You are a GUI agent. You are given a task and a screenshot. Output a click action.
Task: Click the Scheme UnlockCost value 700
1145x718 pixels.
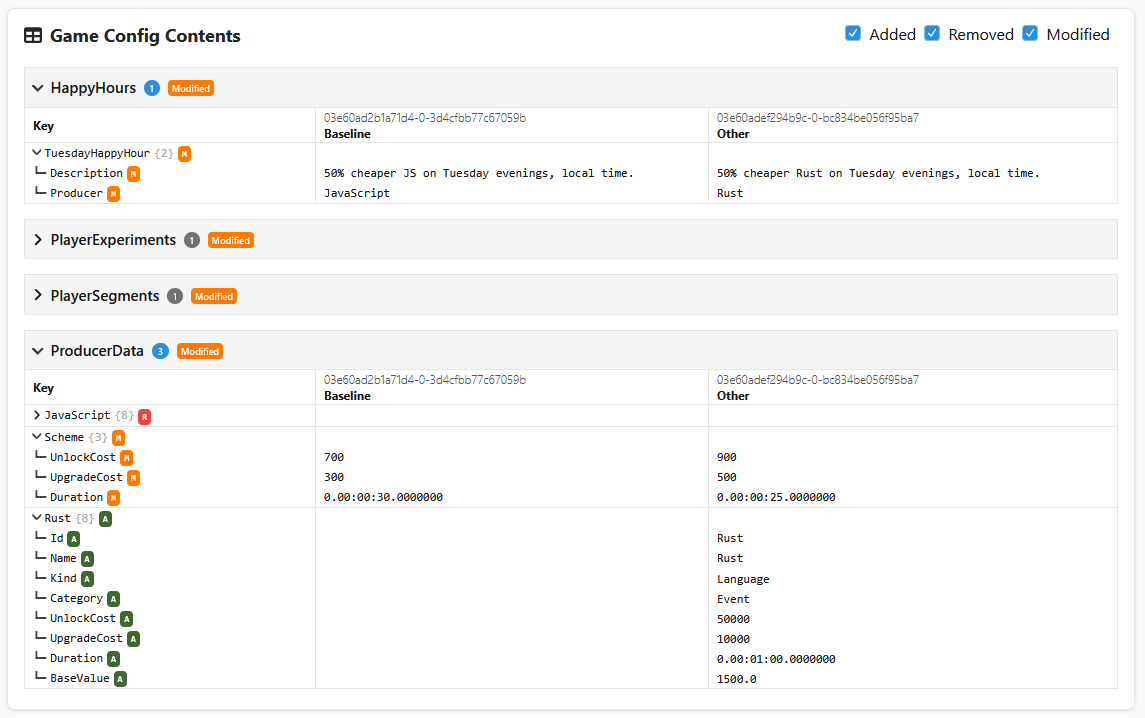[334, 457]
